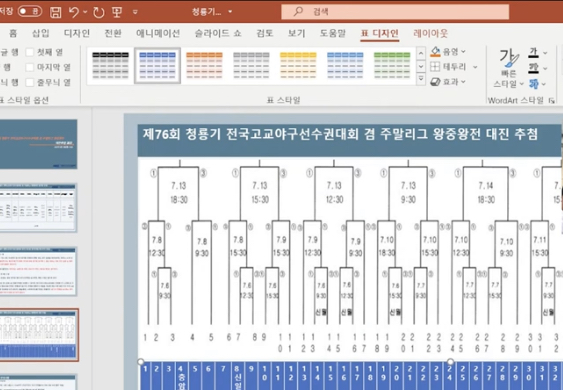Screen dimensions: 563x390
Task: Open the 빠른 스타일 WordArt gallery
Action: tap(508, 69)
